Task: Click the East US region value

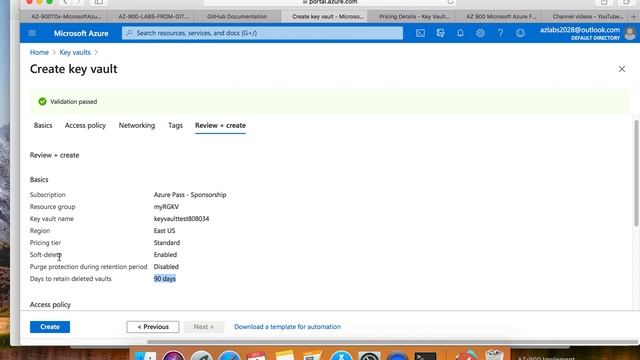Action: point(164,231)
